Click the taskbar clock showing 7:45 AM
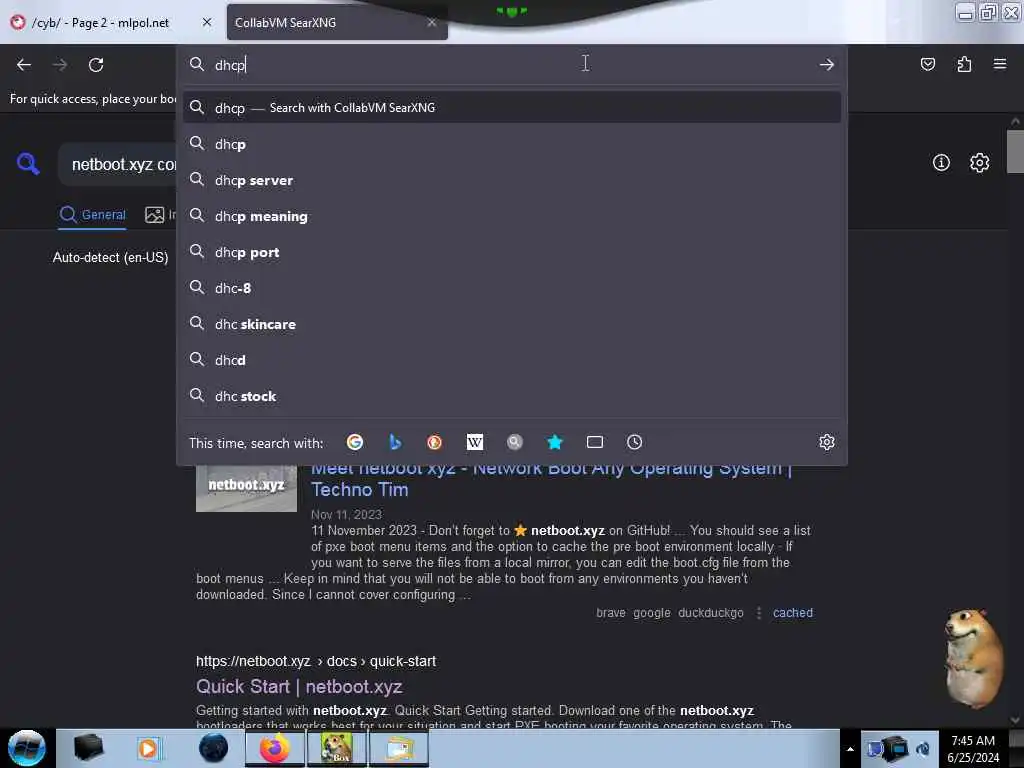Image resolution: width=1024 pixels, height=768 pixels. 972,748
